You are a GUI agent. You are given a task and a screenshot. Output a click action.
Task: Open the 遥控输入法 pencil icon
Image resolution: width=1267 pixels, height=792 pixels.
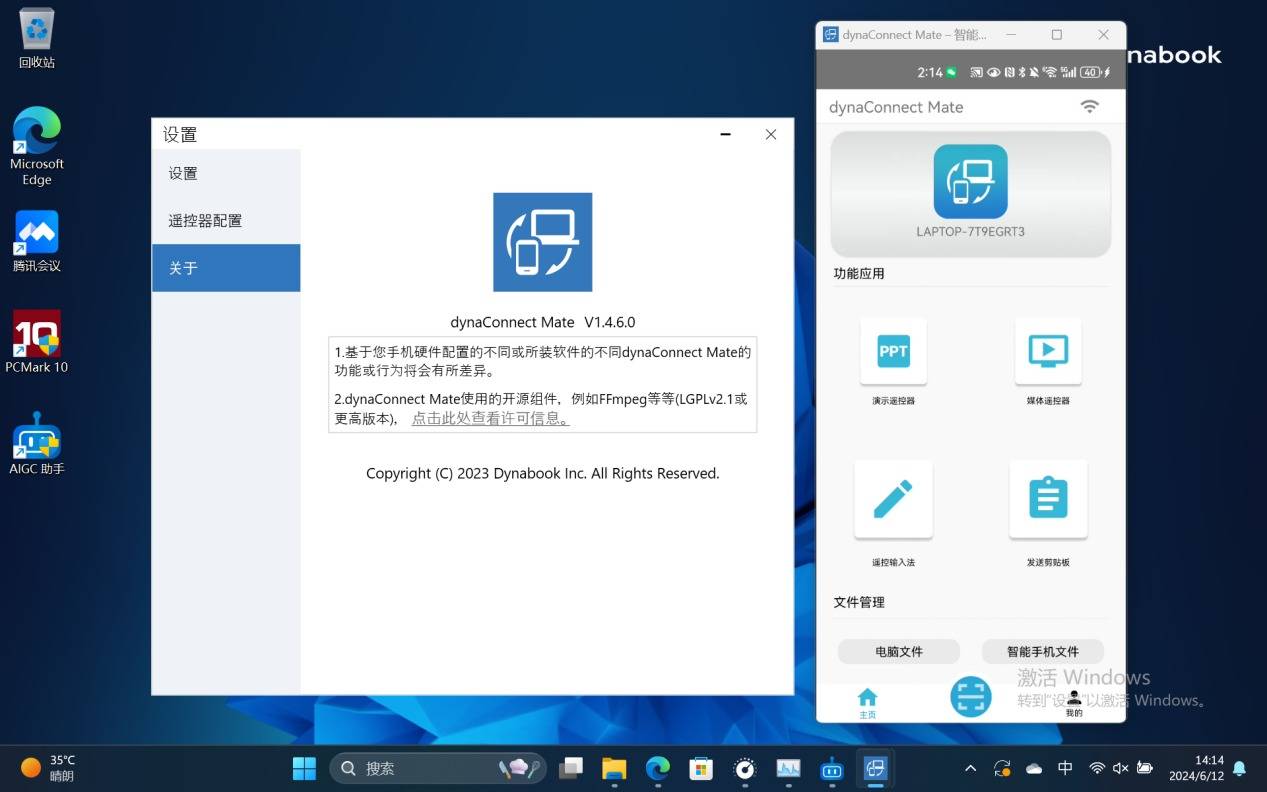pos(893,498)
